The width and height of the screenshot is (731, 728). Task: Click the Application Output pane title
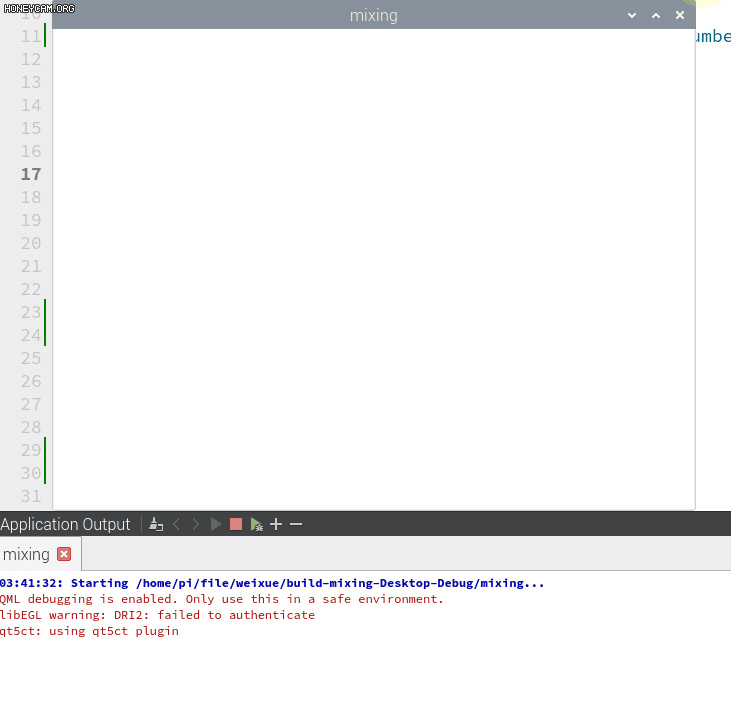(66, 524)
